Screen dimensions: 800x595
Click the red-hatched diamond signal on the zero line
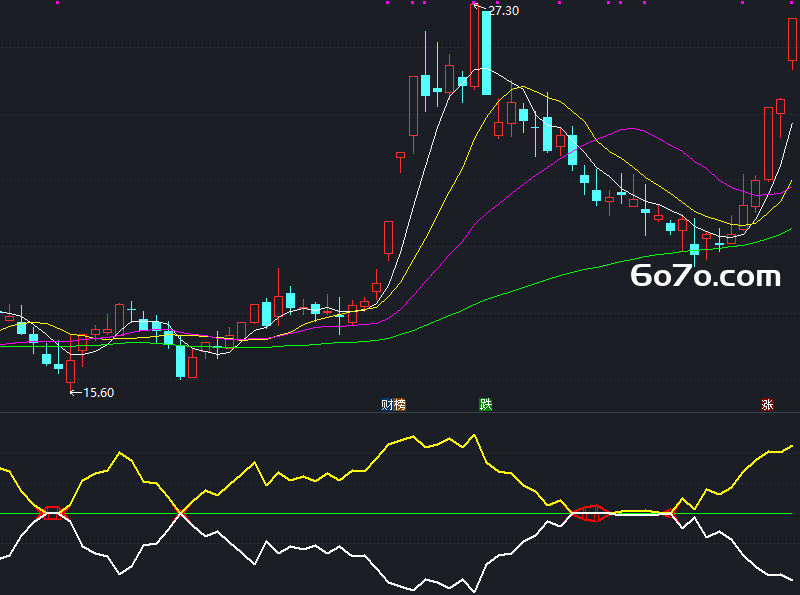coord(592,513)
